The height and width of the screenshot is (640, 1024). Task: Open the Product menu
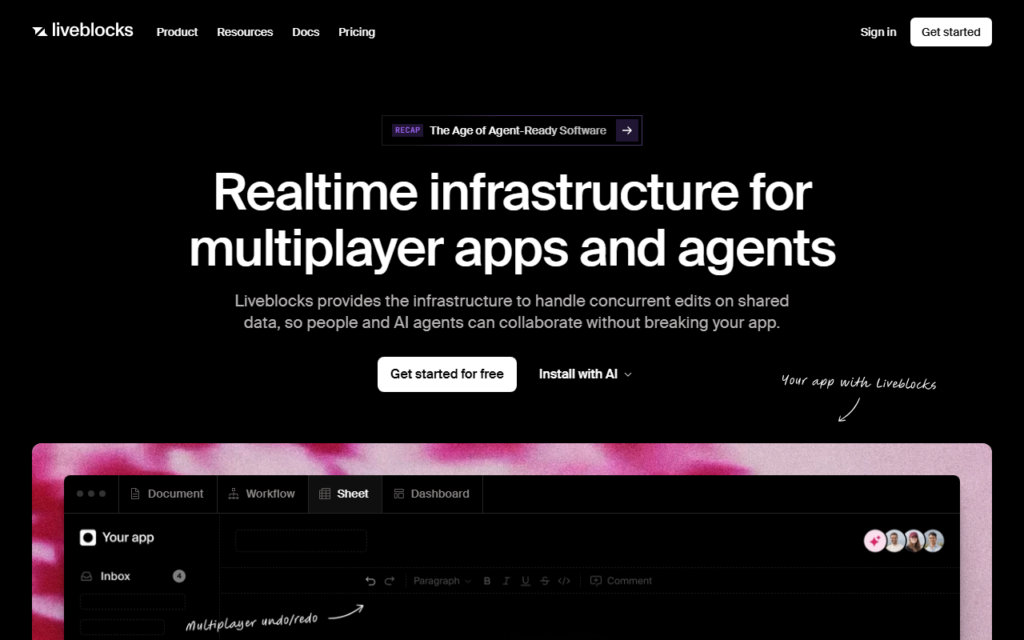(177, 32)
